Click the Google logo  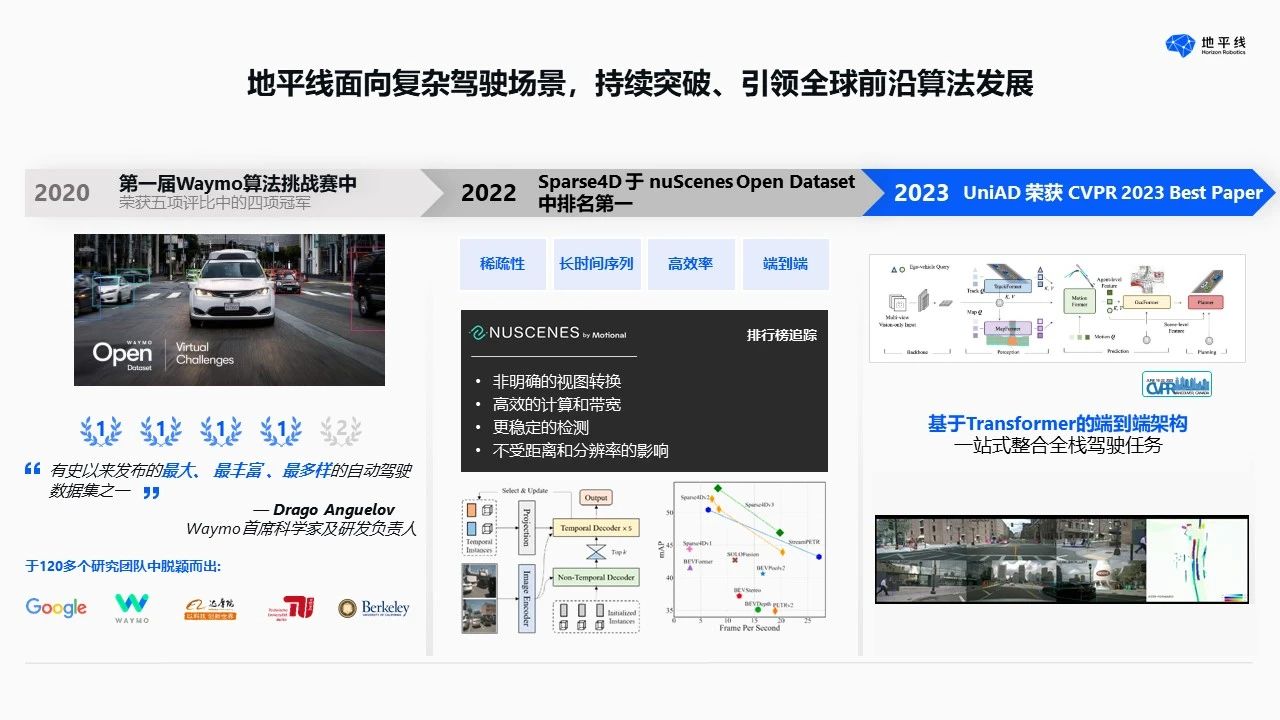(56, 607)
